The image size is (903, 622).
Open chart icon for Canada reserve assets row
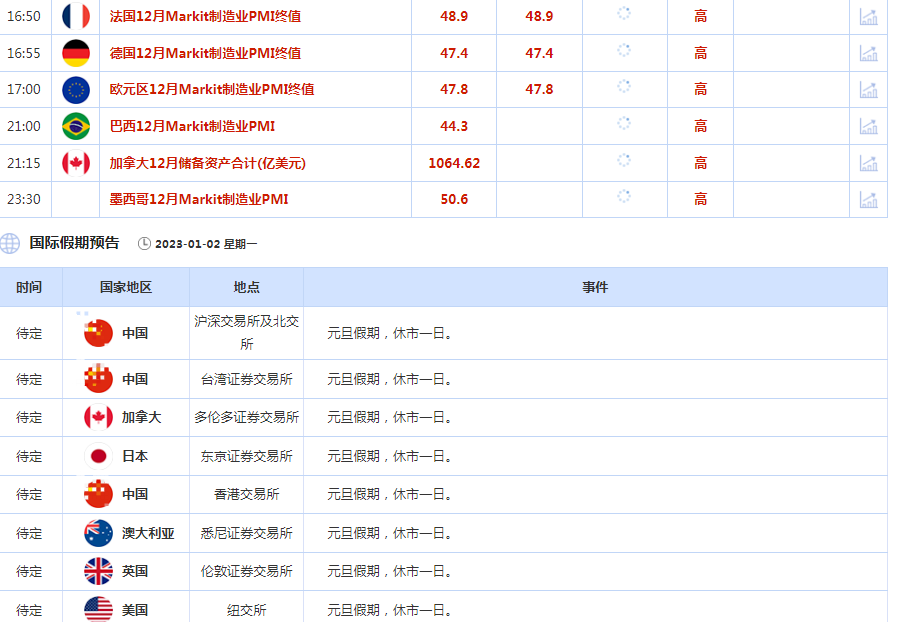coord(868,163)
